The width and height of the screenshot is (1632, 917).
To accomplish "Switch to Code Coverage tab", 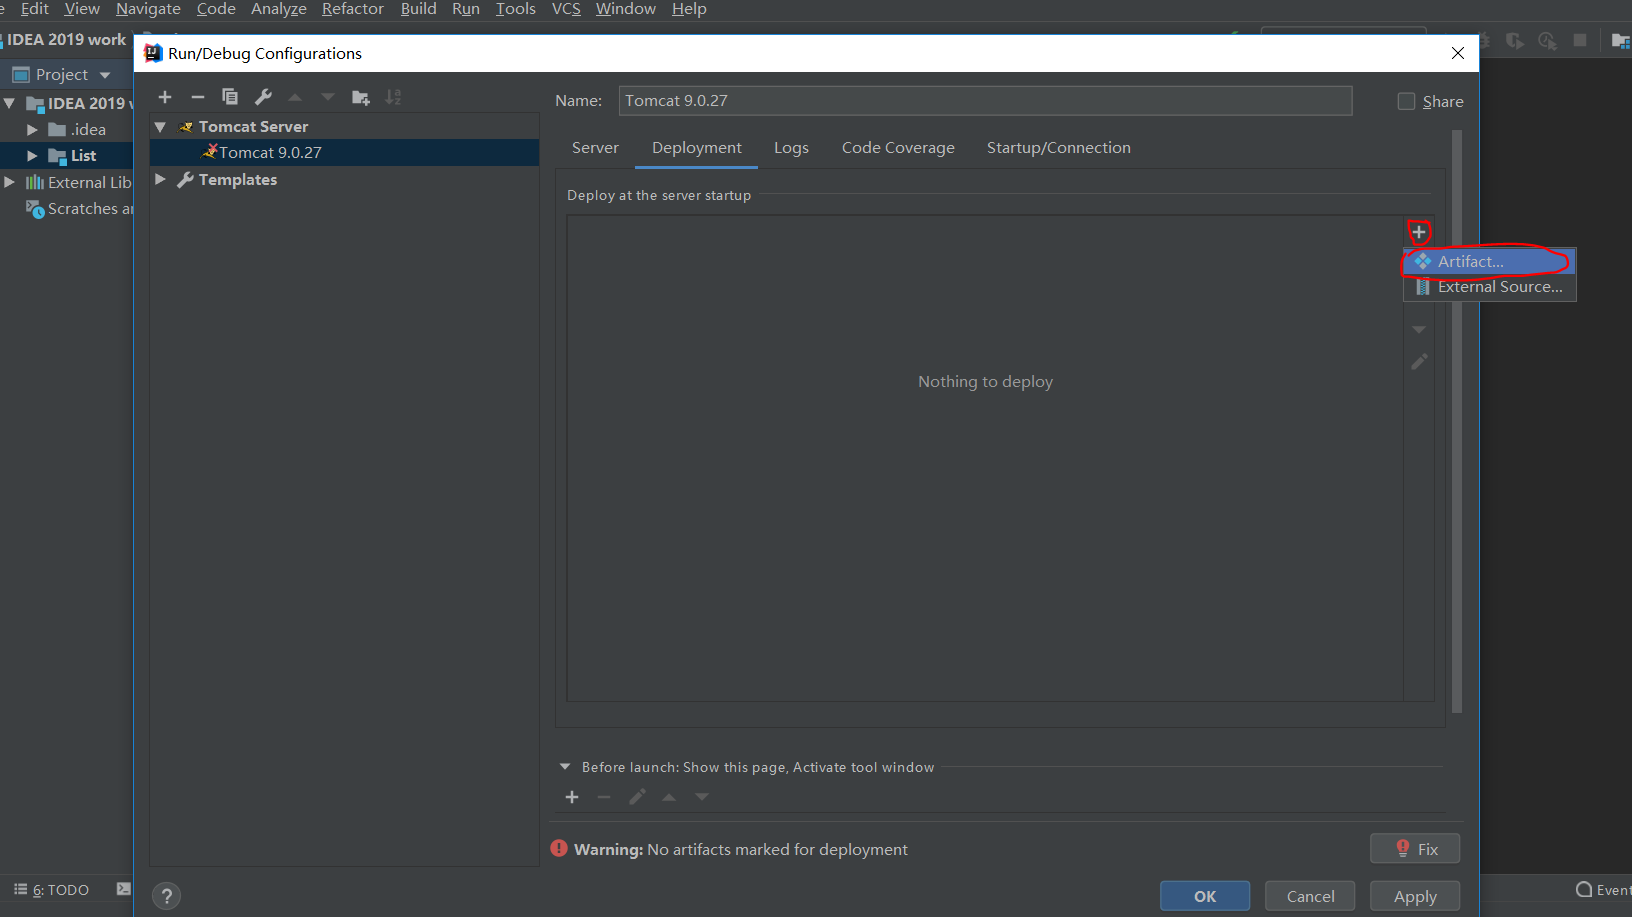I will [x=898, y=148].
